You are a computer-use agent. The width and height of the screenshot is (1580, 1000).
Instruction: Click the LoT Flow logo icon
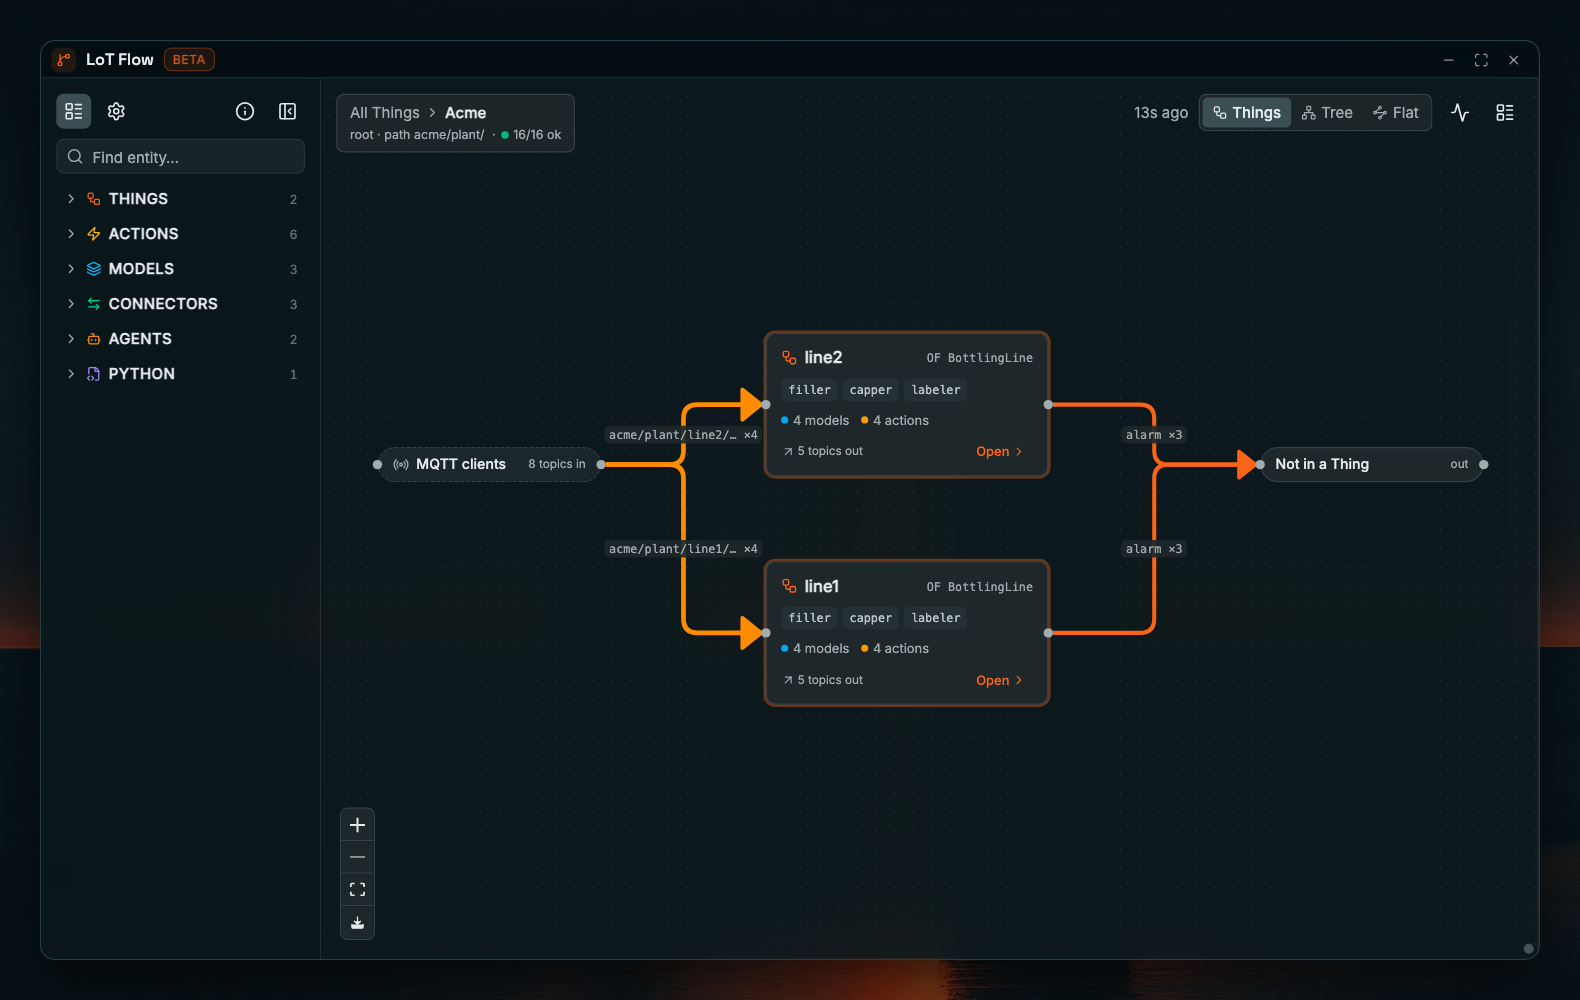64,60
